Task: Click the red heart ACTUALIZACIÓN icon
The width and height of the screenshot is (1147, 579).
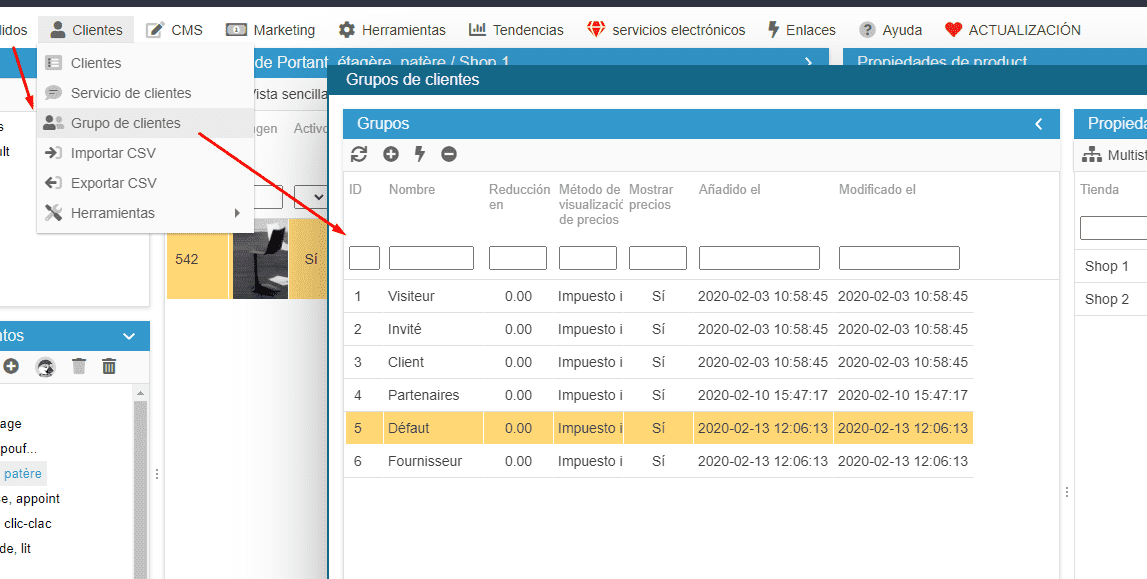Action: 953,30
